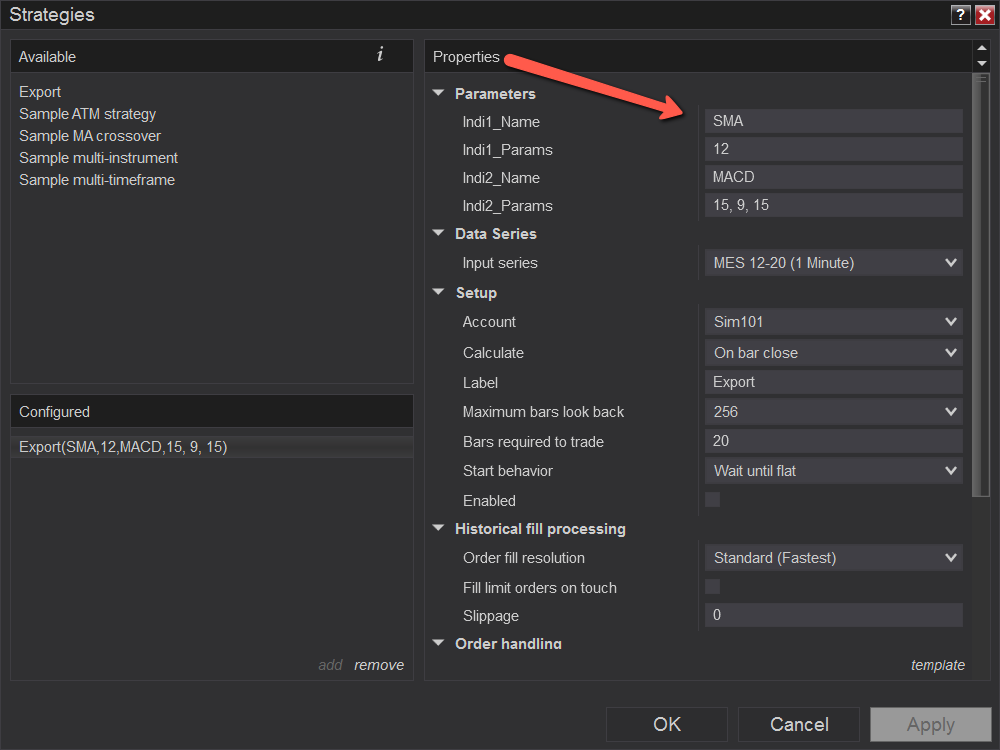The image size is (1000, 750).
Task: Open the Account Sim101 dropdown
Action: tap(834, 321)
